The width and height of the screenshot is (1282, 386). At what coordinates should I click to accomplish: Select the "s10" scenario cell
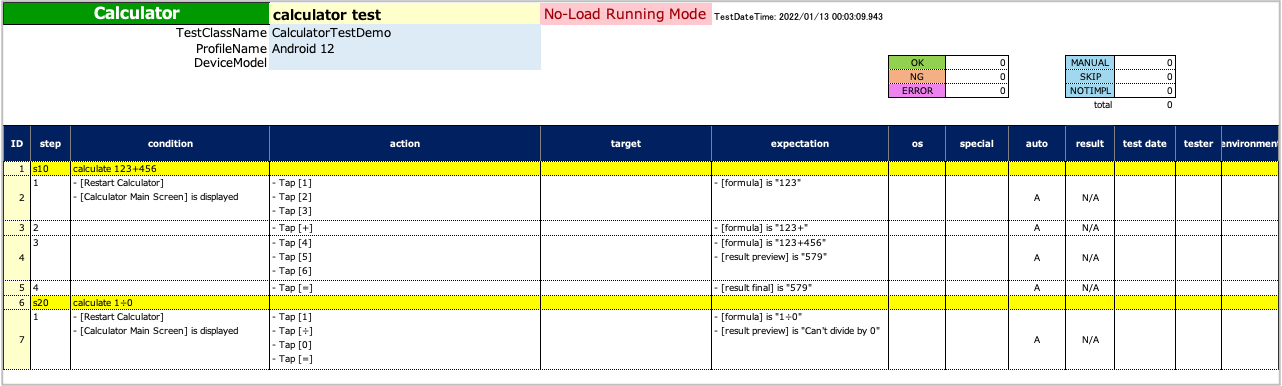coord(51,169)
